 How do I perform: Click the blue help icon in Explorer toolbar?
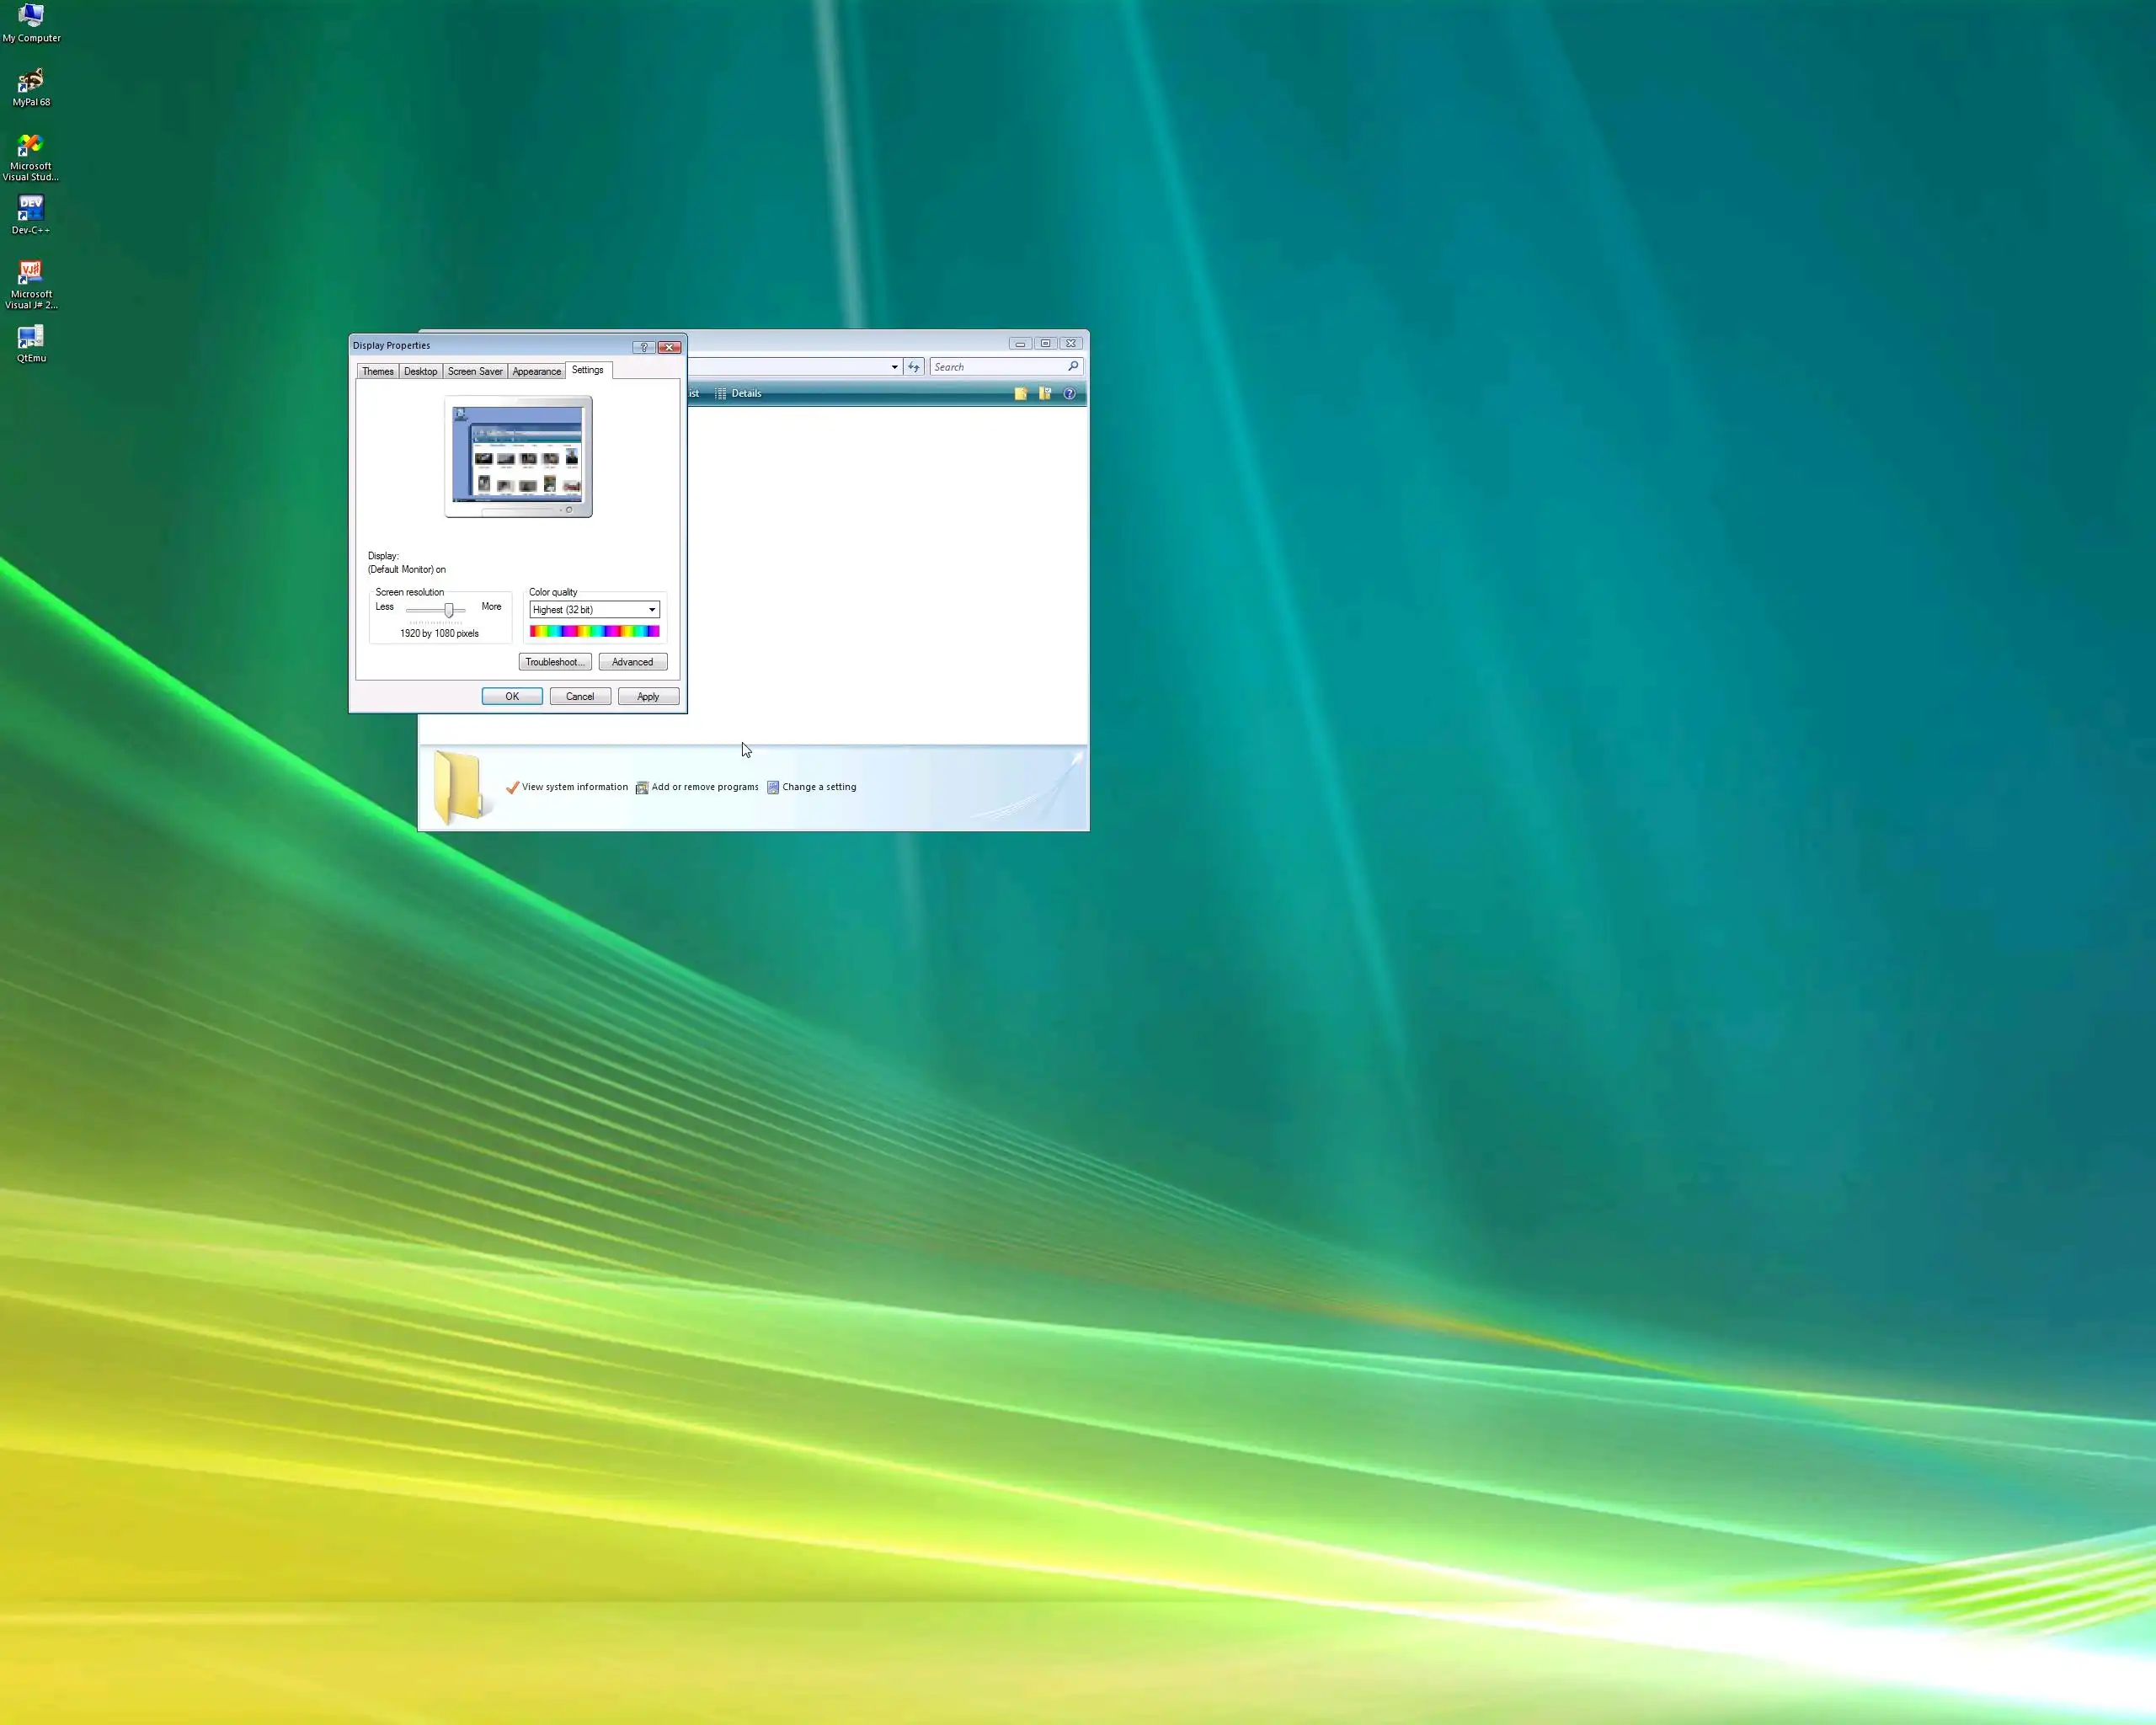point(1069,394)
